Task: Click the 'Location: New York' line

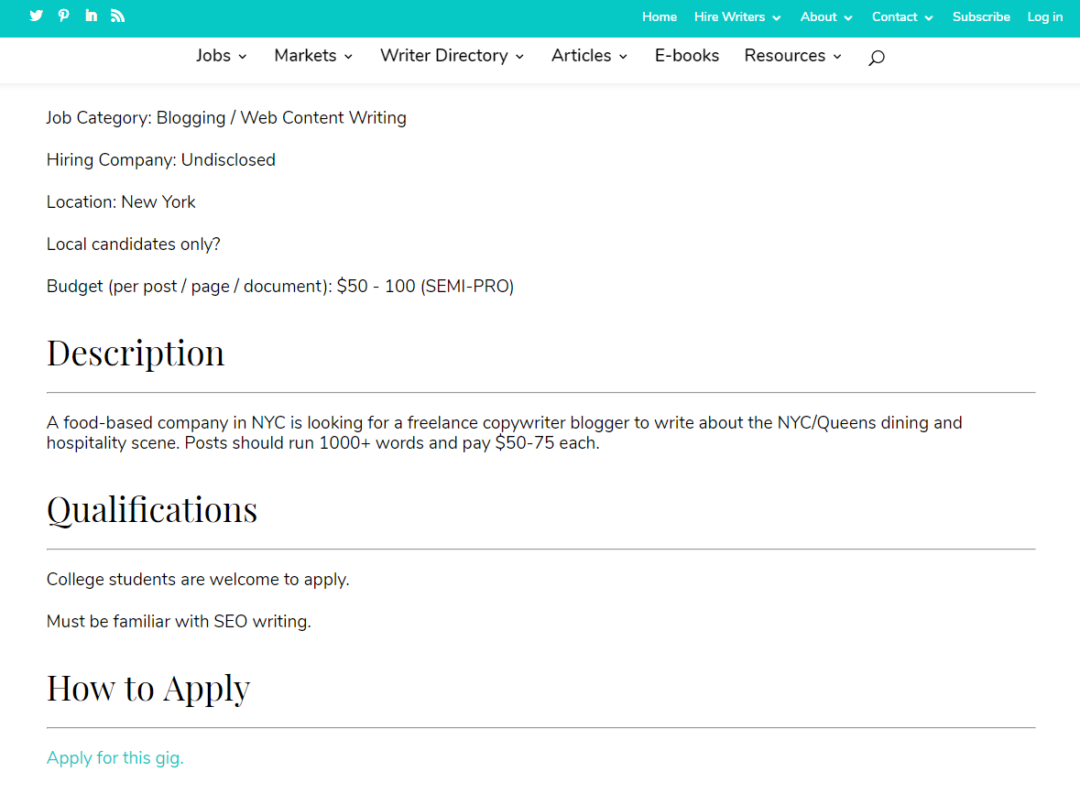Action: (121, 202)
